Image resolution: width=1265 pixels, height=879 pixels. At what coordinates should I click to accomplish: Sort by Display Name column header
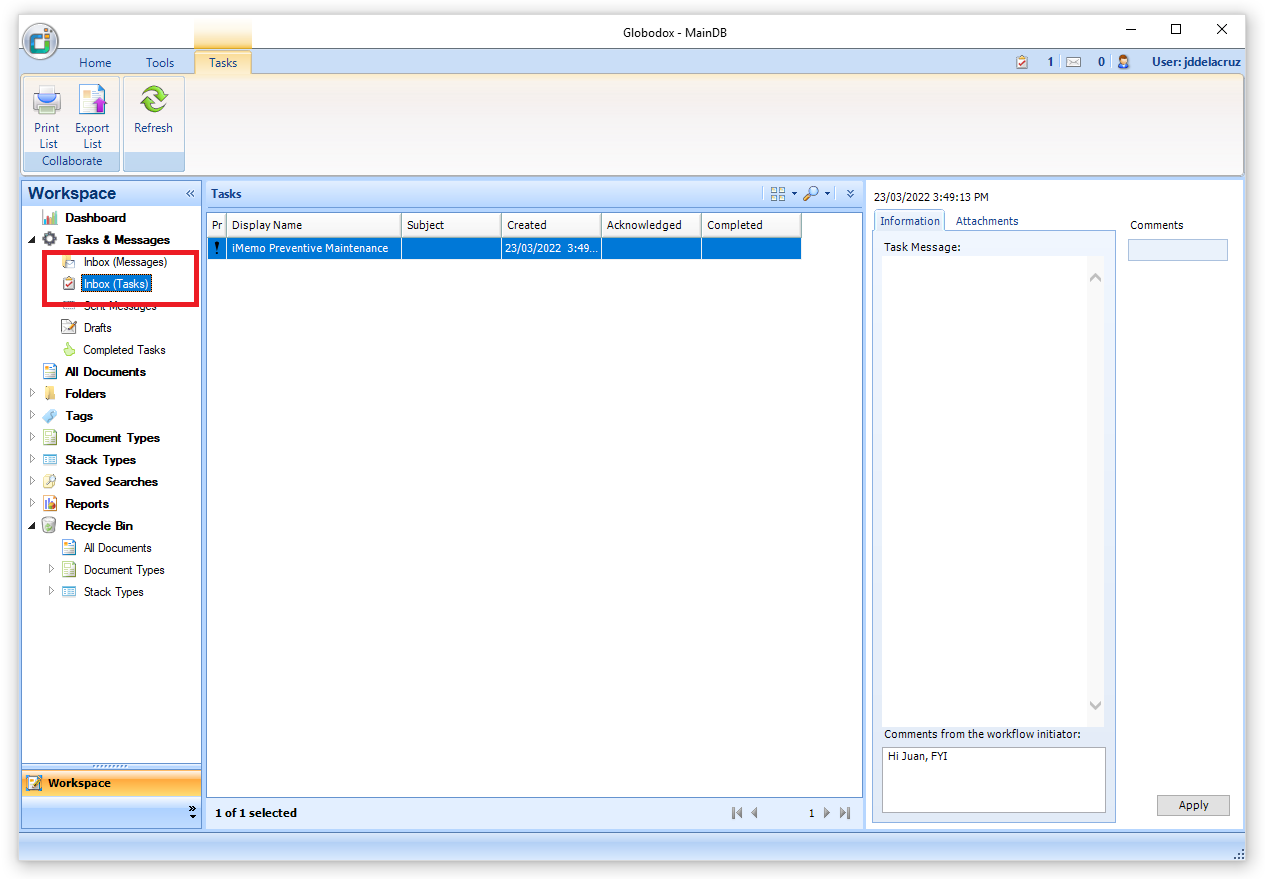[x=314, y=225]
